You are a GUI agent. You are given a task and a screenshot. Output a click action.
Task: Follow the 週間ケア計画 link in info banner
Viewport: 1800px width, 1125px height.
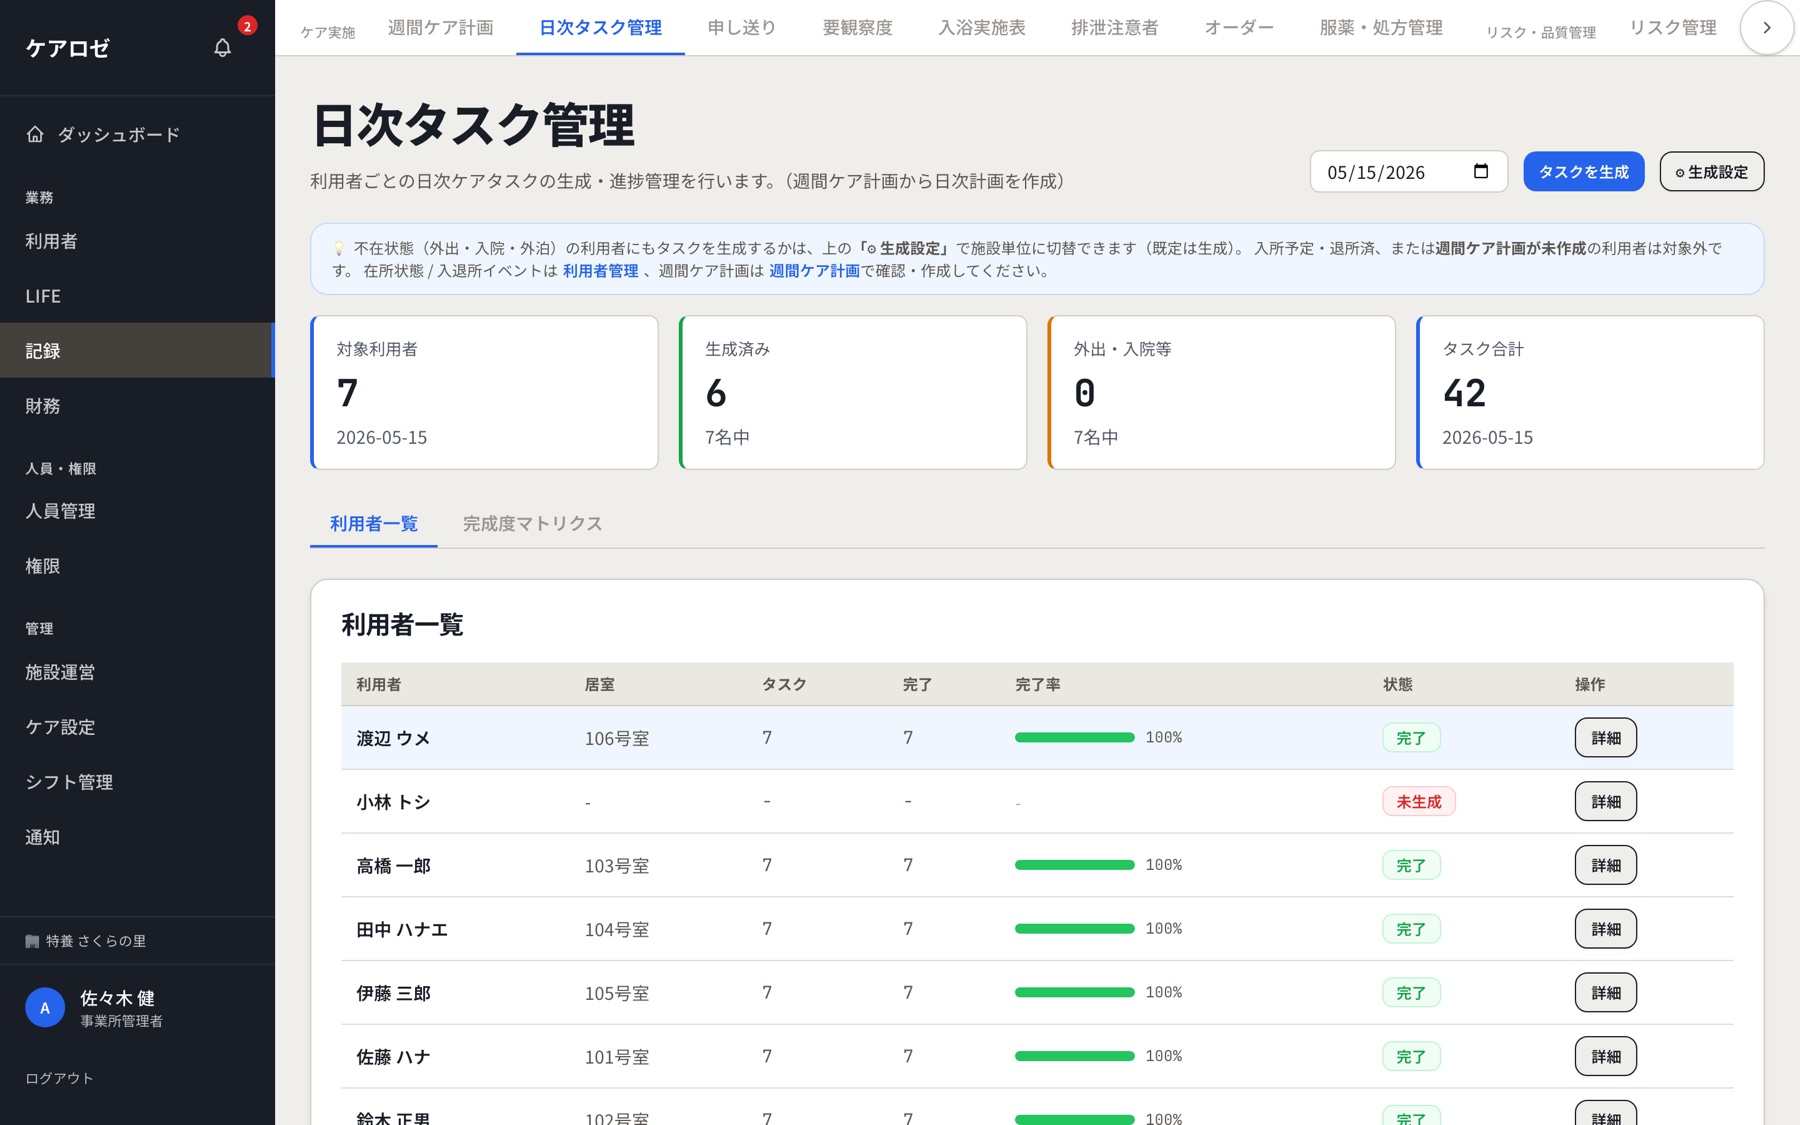814,270
